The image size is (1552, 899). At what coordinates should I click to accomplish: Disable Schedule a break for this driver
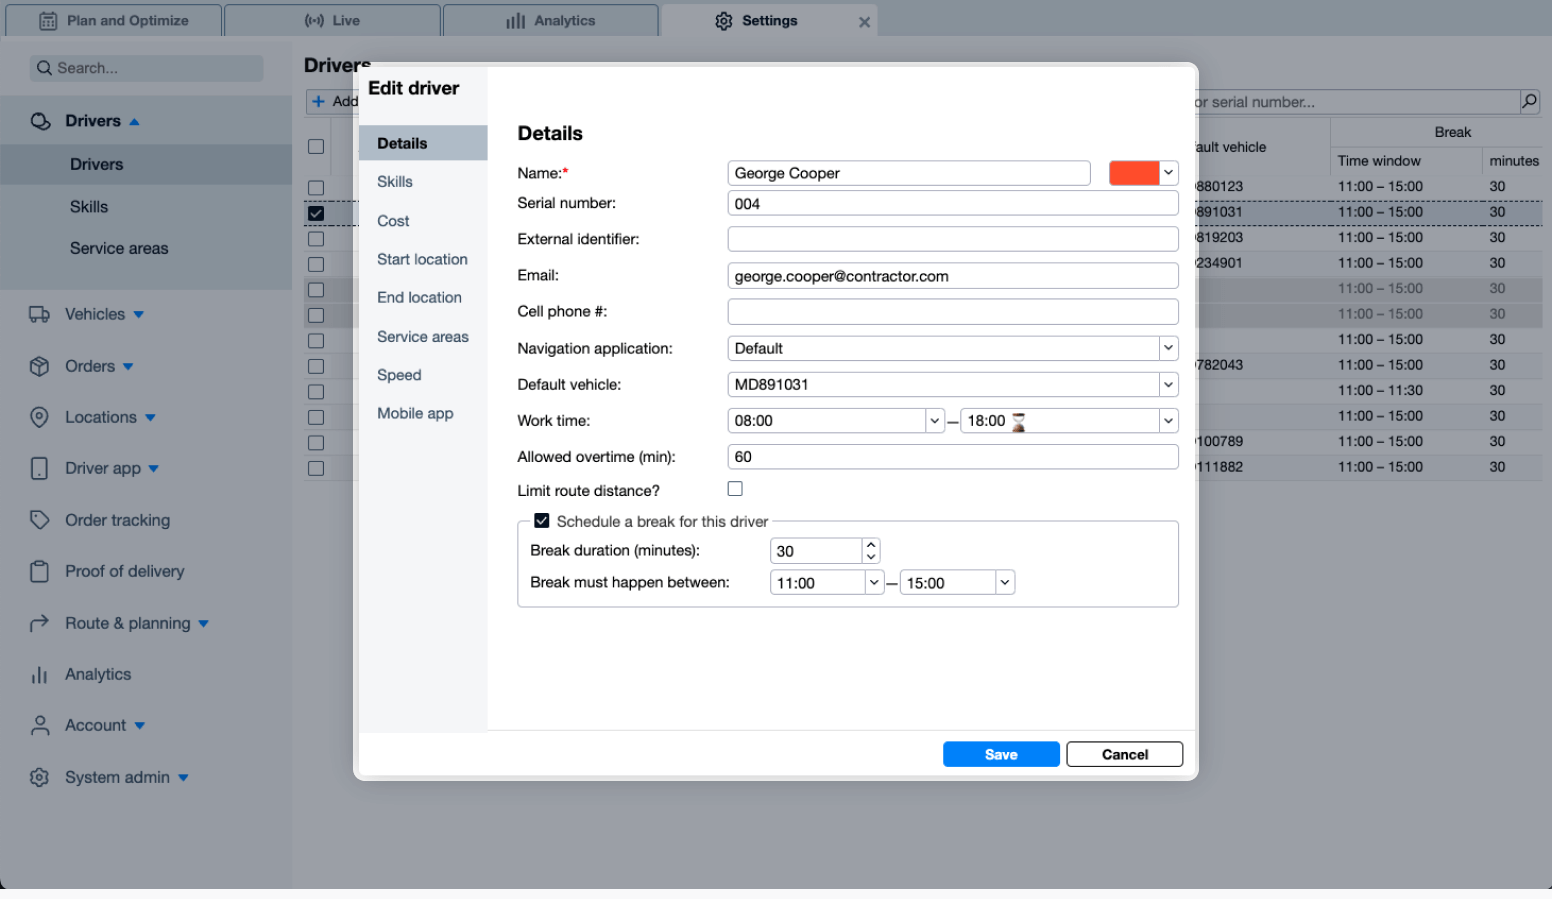click(x=541, y=520)
